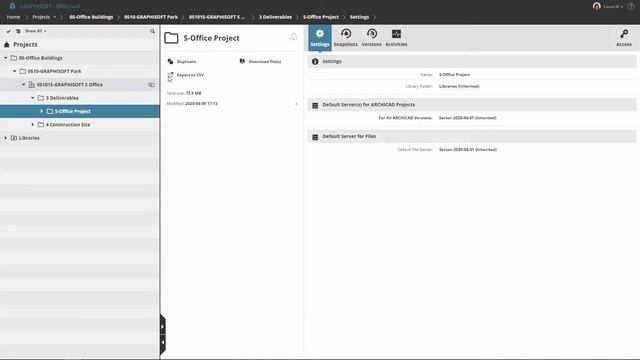Image resolution: width=640 pixels, height=360 pixels.
Task: Click the Duplicate action
Action: (x=182, y=62)
